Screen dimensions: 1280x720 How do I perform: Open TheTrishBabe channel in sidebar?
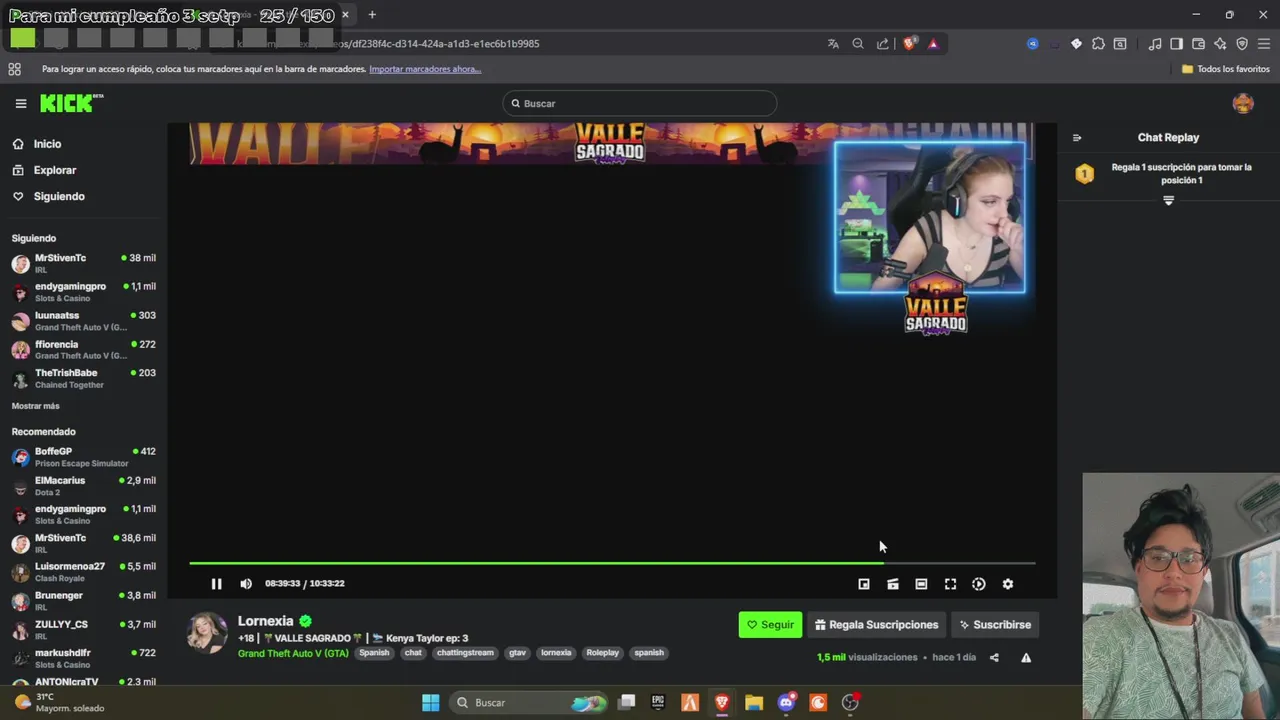coord(84,378)
